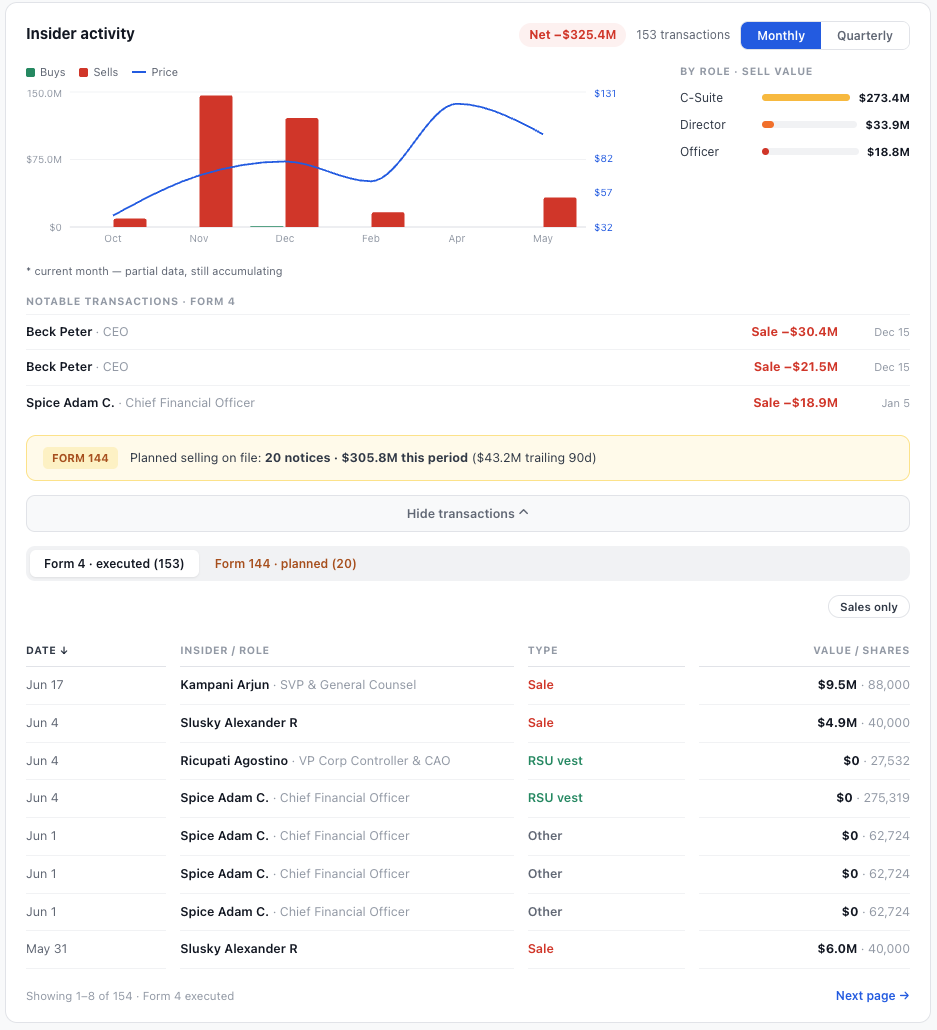This screenshot has height=1030, width=937.
Task: Click the 153 transactions count
Action: point(683,35)
